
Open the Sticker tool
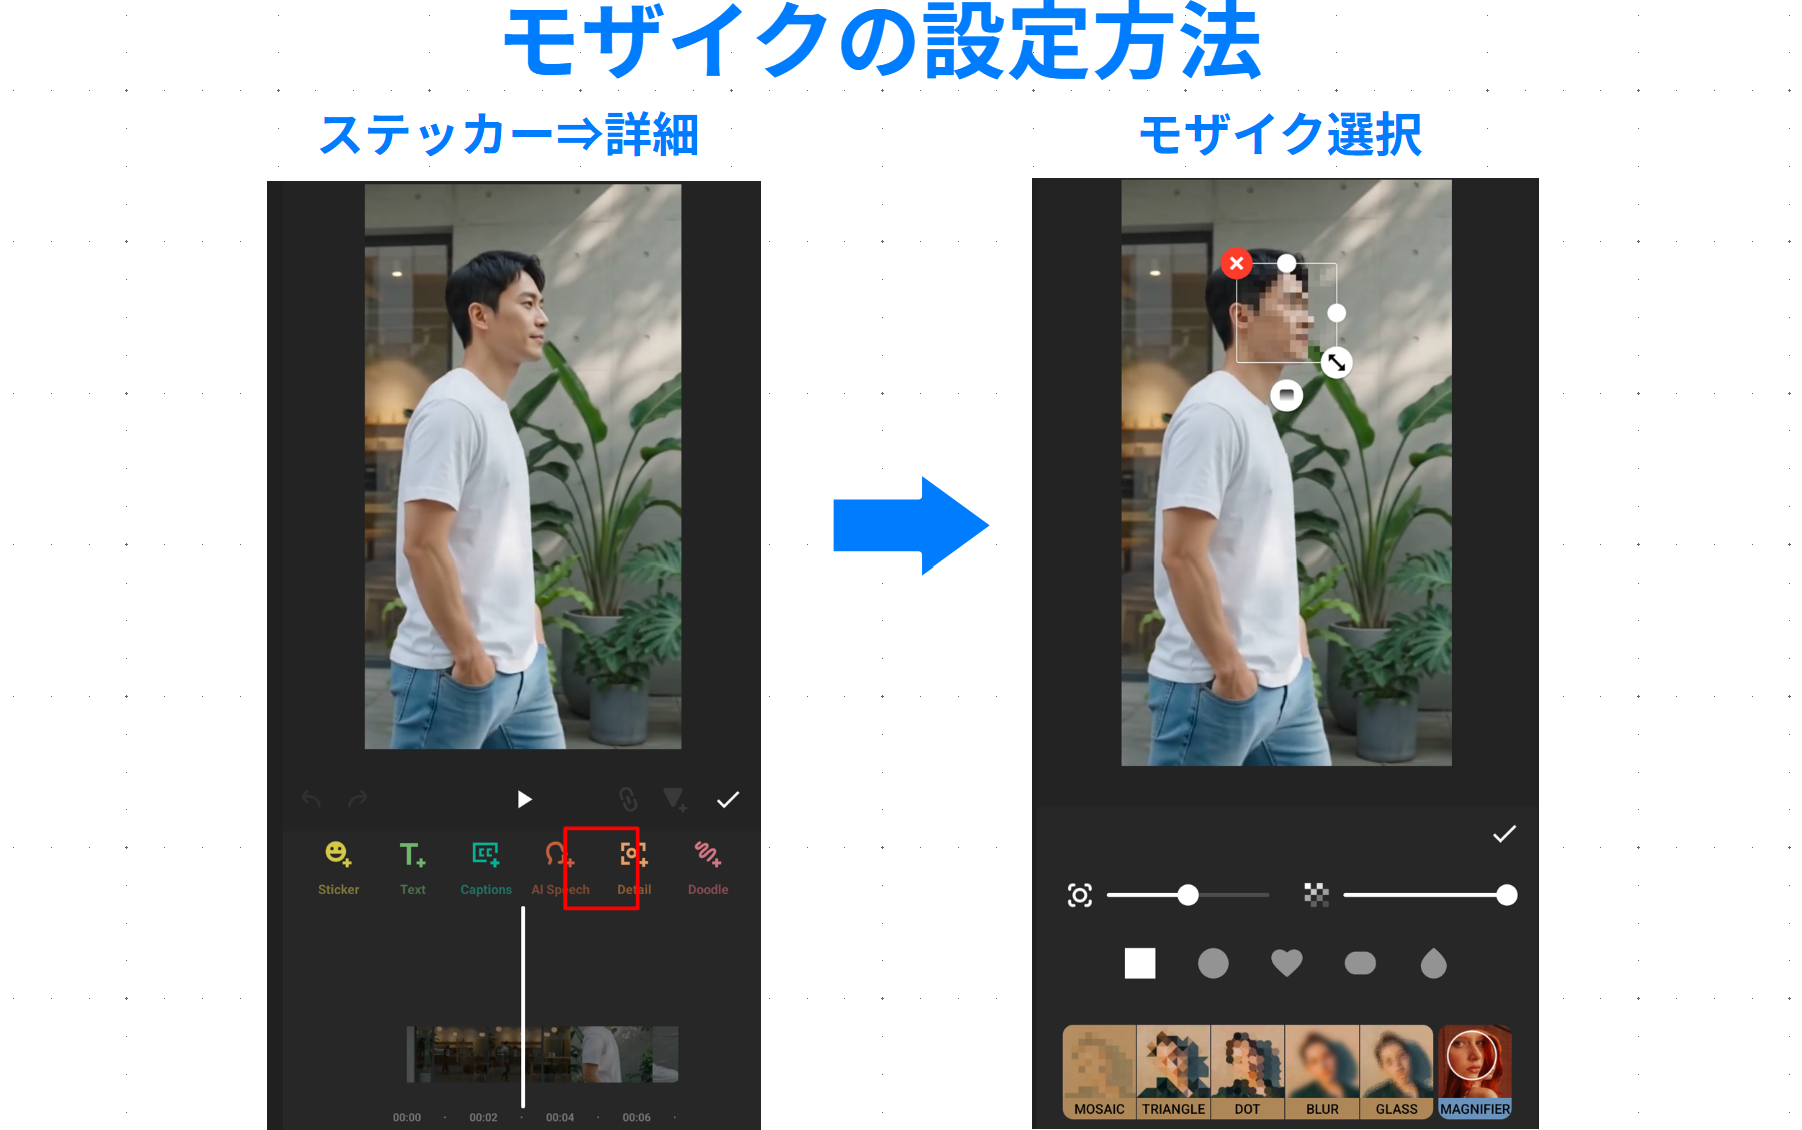click(338, 867)
